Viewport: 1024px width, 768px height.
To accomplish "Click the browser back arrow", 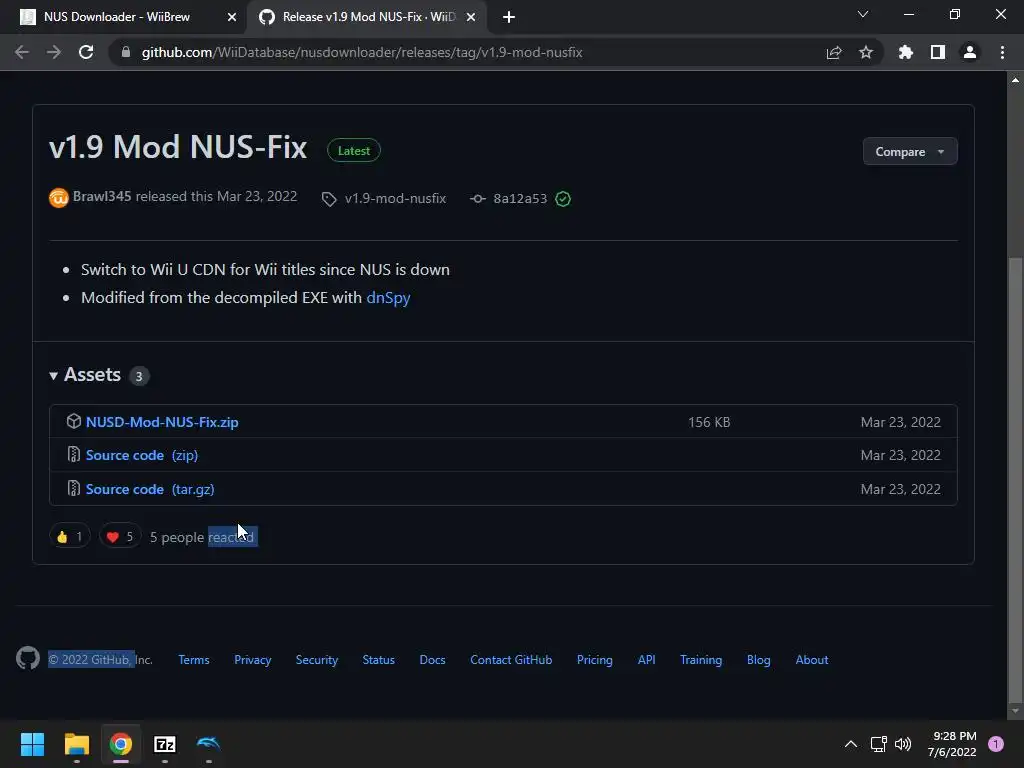I will pos(22,52).
